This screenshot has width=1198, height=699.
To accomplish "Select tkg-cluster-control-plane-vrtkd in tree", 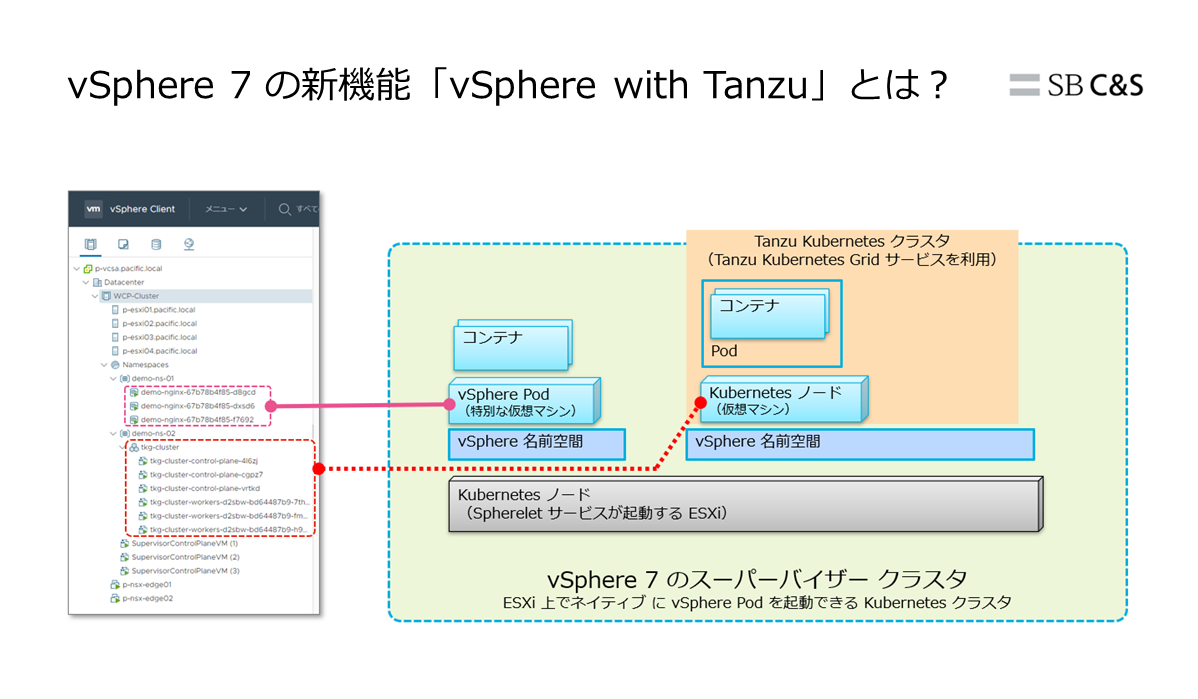I will point(205,489).
